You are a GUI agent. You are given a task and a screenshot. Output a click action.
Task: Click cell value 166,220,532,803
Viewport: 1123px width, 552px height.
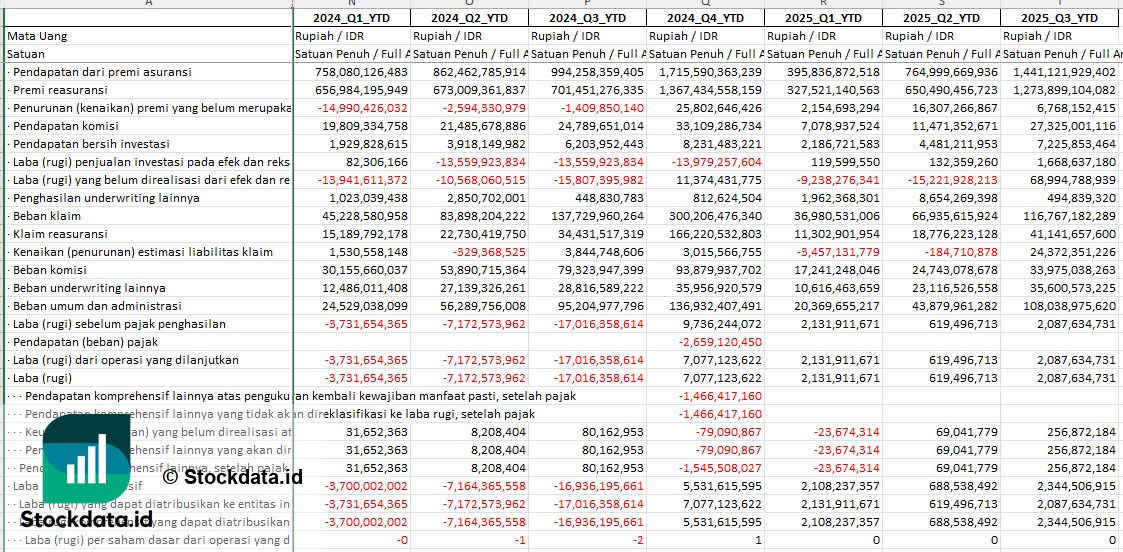click(715, 233)
